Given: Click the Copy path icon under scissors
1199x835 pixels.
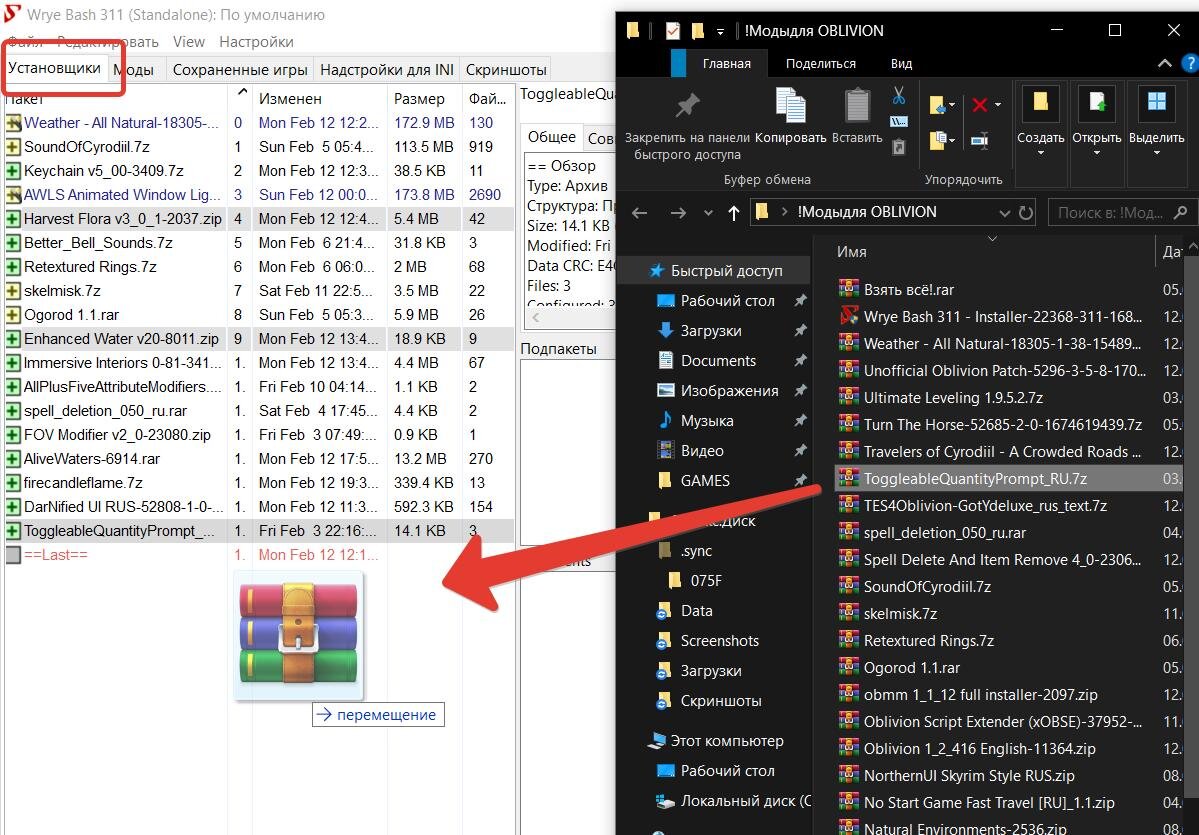Looking at the screenshot, I should pyautogui.click(x=899, y=121).
